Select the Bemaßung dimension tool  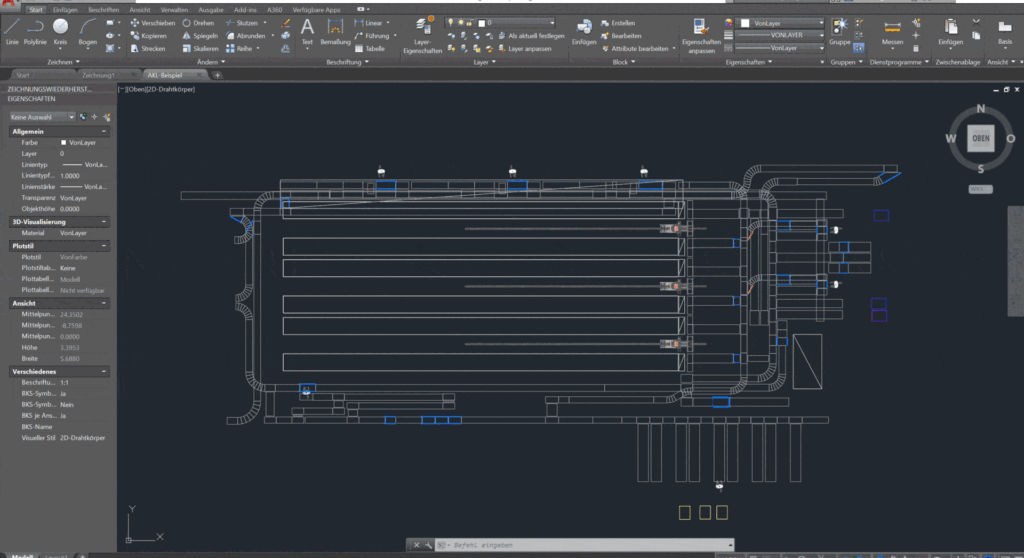(335, 32)
